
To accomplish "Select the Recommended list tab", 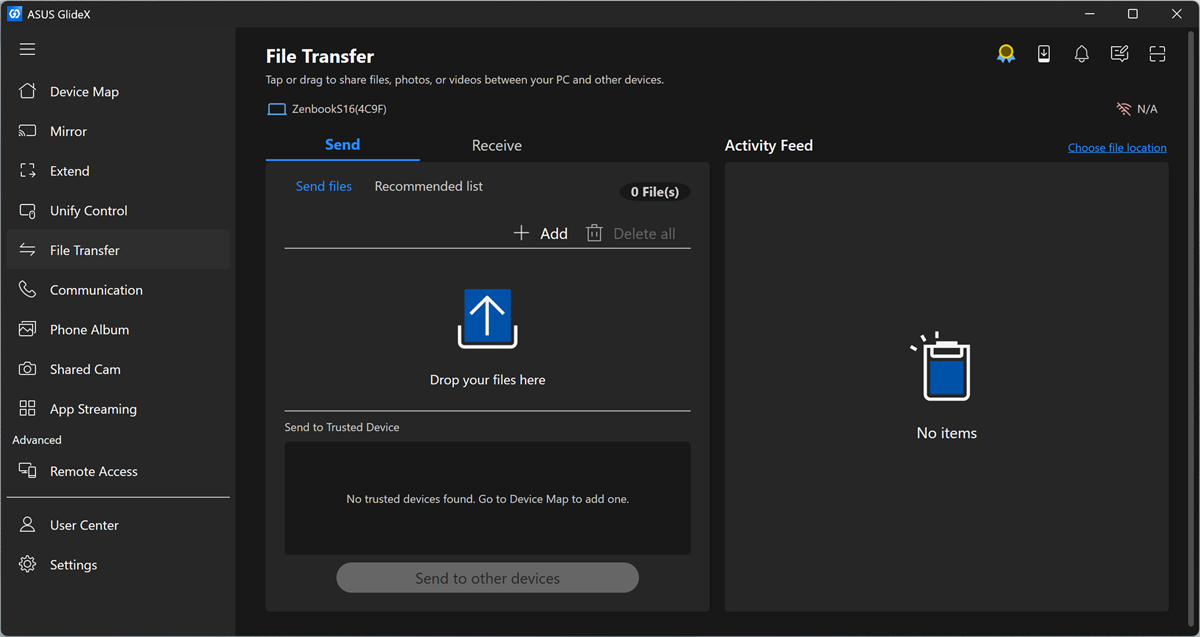I will point(429,186).
